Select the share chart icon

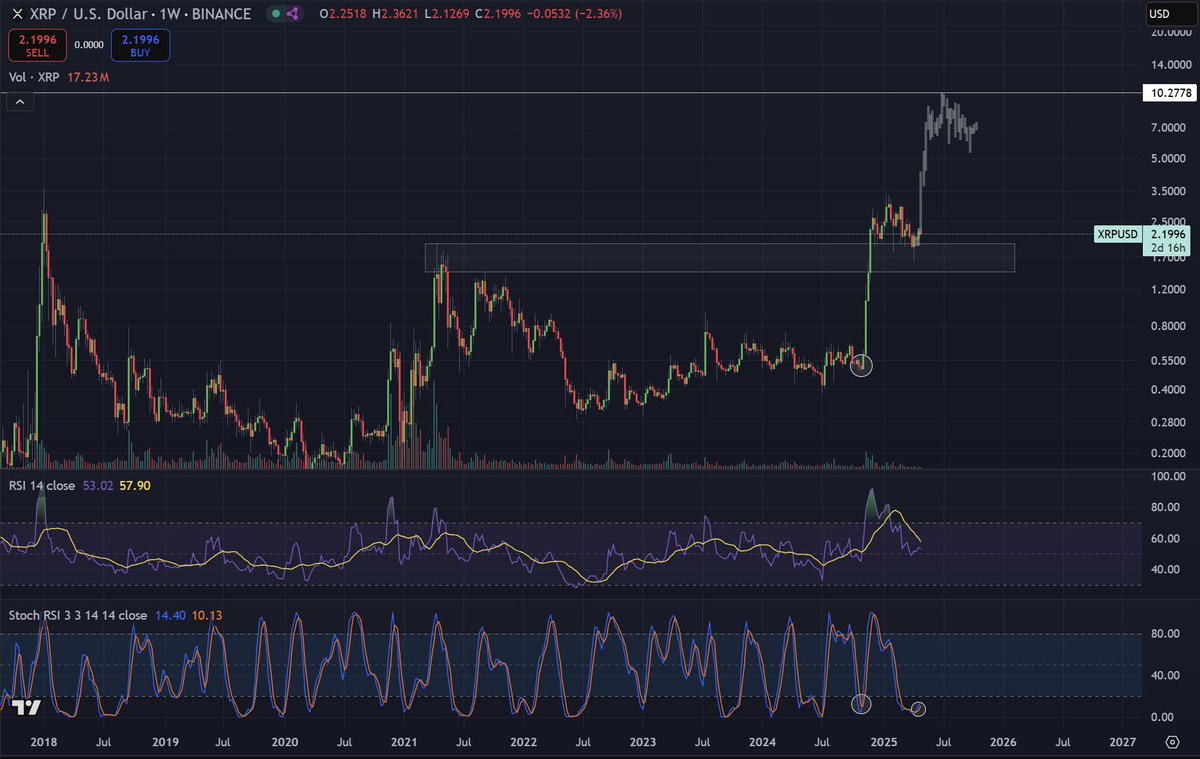point(292,14)
